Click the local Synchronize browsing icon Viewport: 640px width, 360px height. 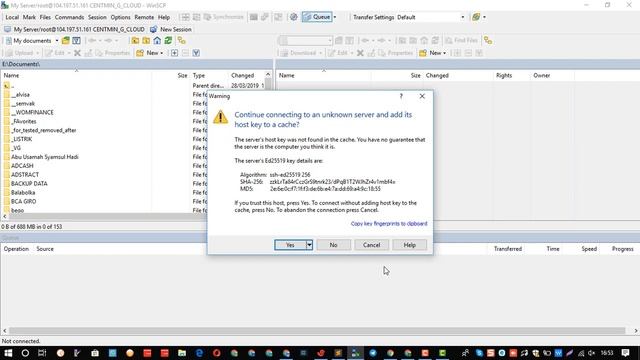point(182,40)
